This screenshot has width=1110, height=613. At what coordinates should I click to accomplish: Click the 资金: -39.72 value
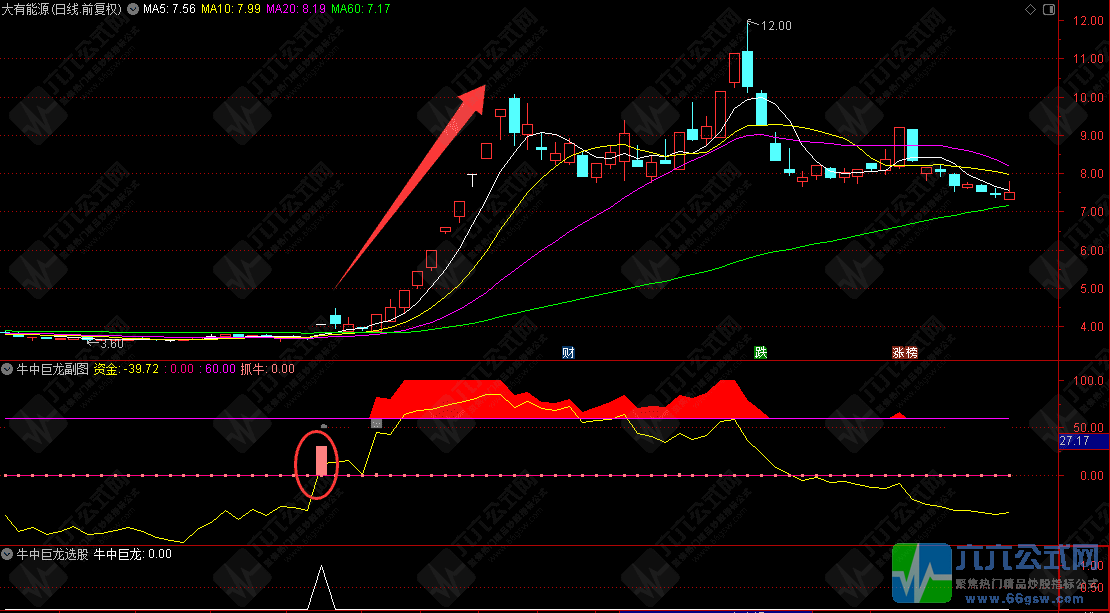(126, 369)
